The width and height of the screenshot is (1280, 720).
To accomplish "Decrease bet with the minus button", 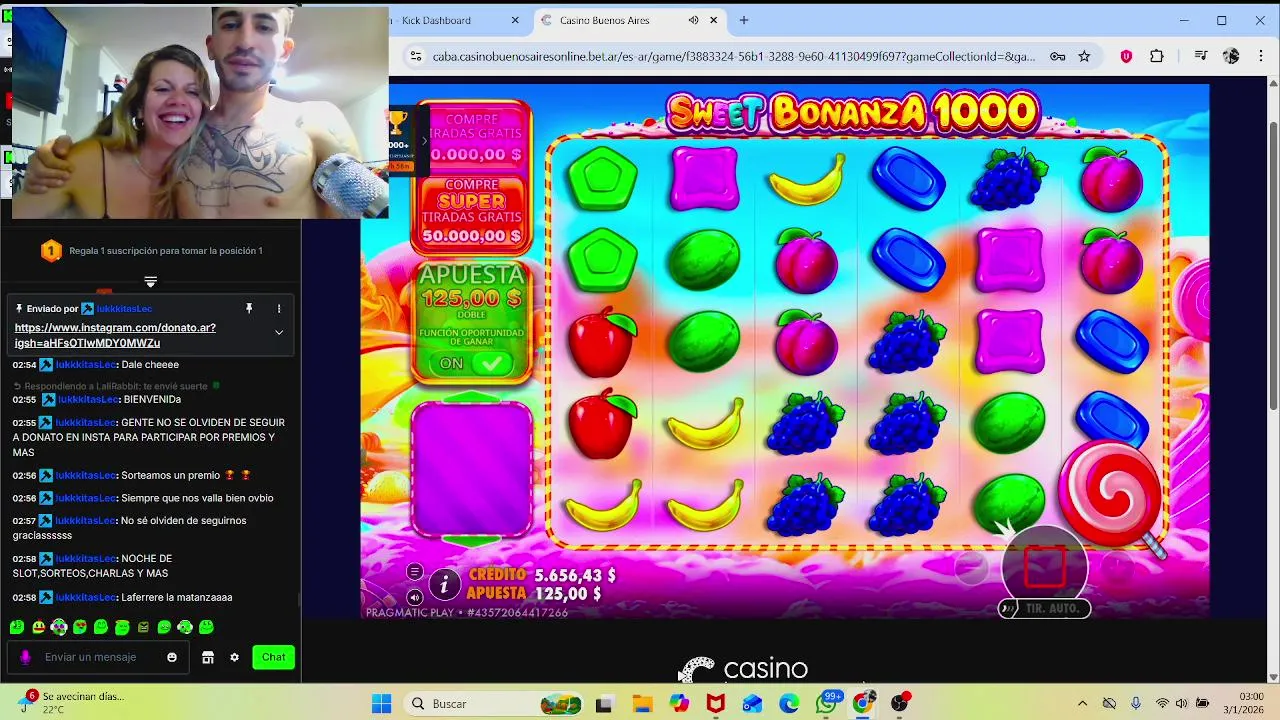I will (971, 568).
